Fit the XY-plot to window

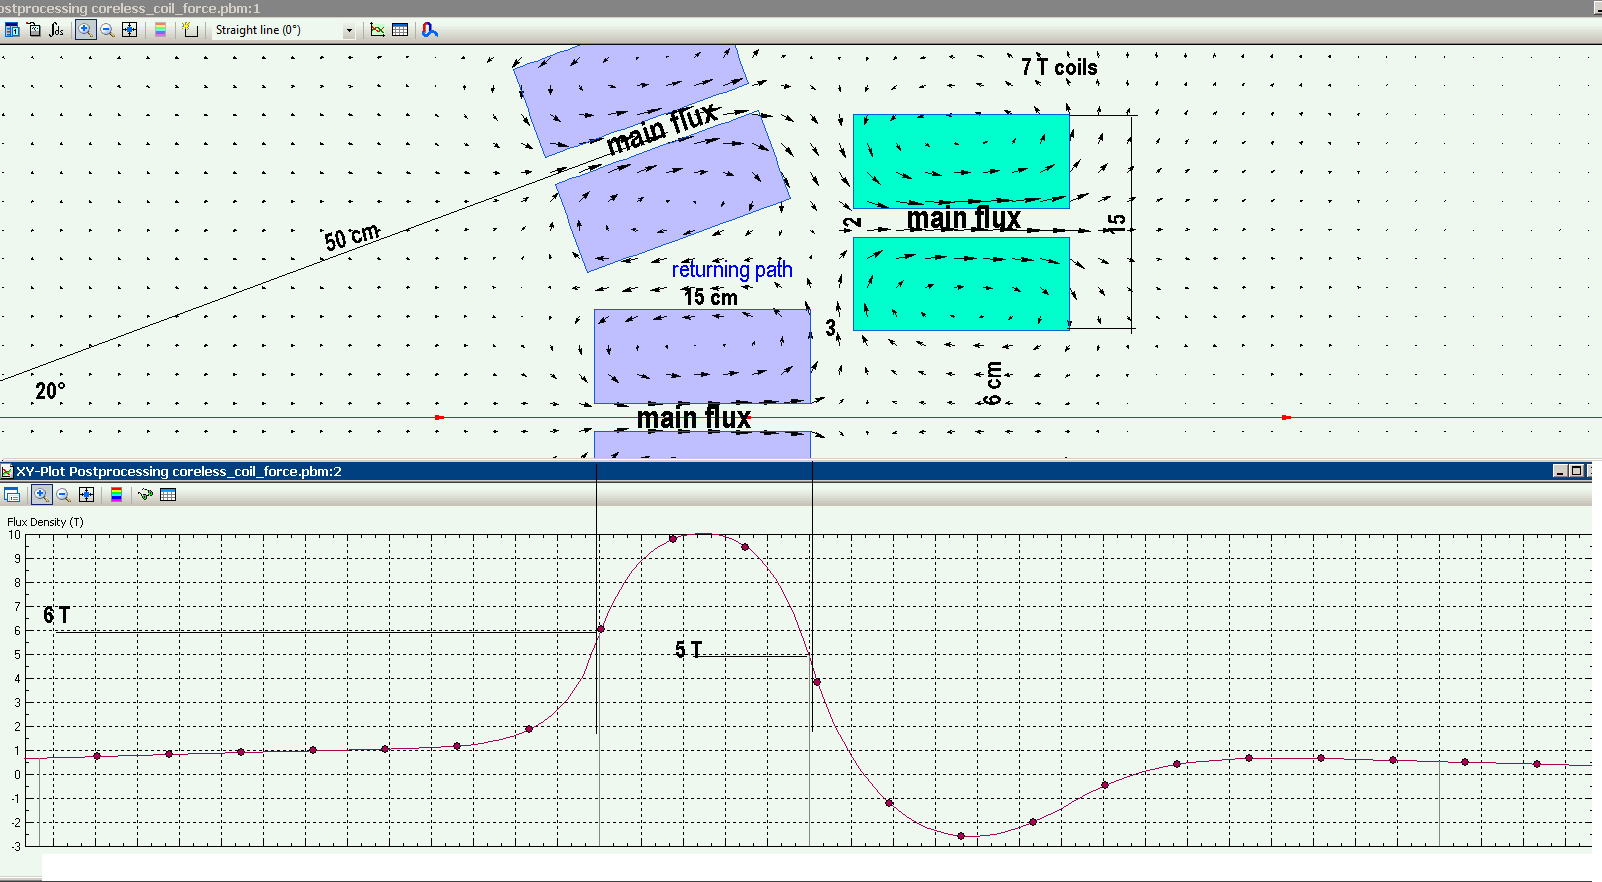pyautogui.click(x=87, y=495)
